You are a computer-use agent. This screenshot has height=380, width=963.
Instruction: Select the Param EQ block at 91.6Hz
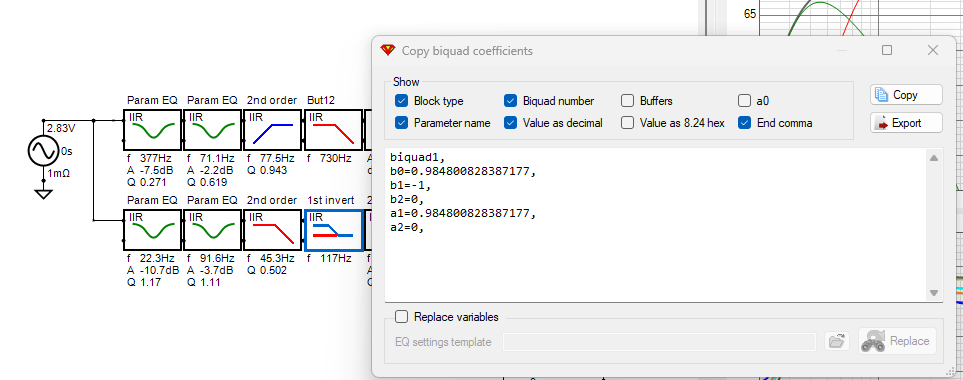(212, 230)
